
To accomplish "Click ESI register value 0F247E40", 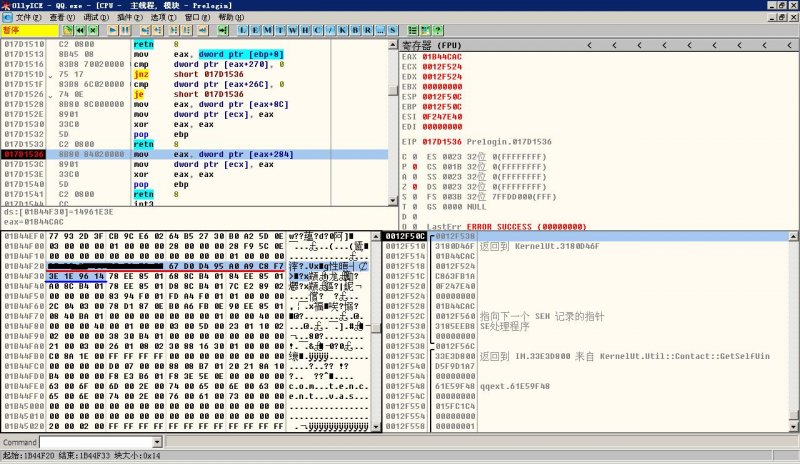I will 442,116.
